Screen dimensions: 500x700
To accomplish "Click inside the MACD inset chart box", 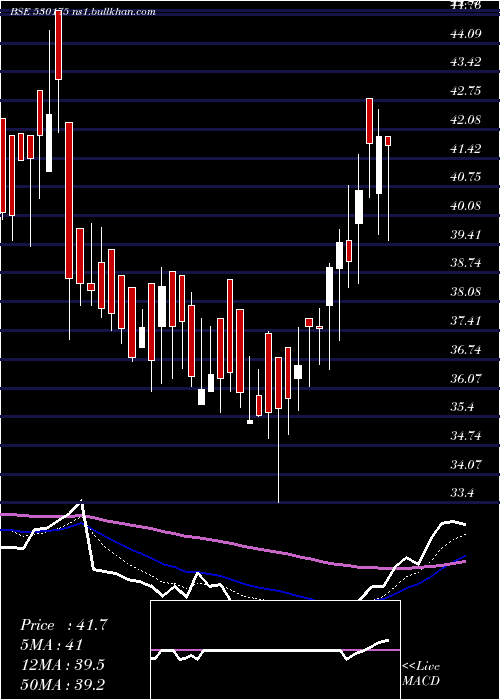I will pos(275,650).
